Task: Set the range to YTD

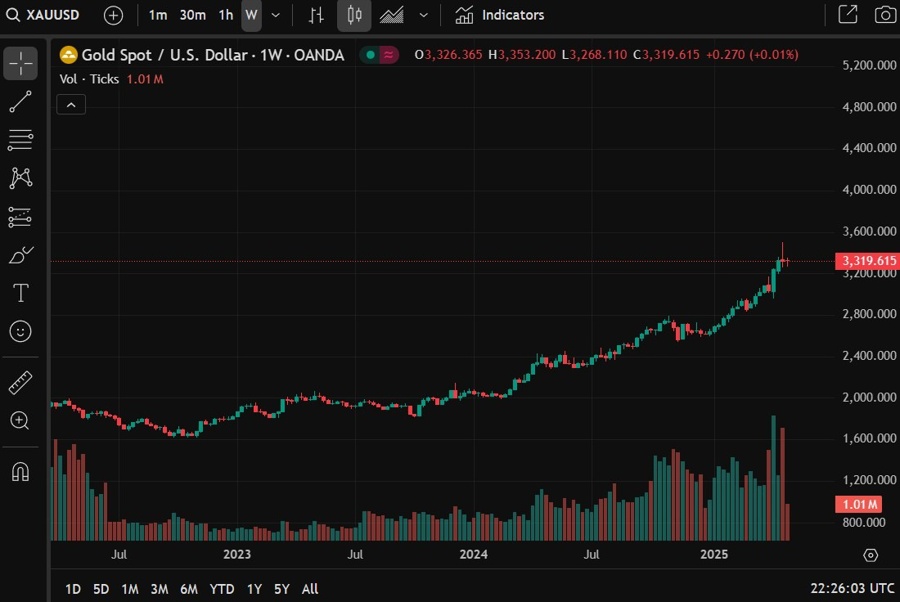Action: 222,589
